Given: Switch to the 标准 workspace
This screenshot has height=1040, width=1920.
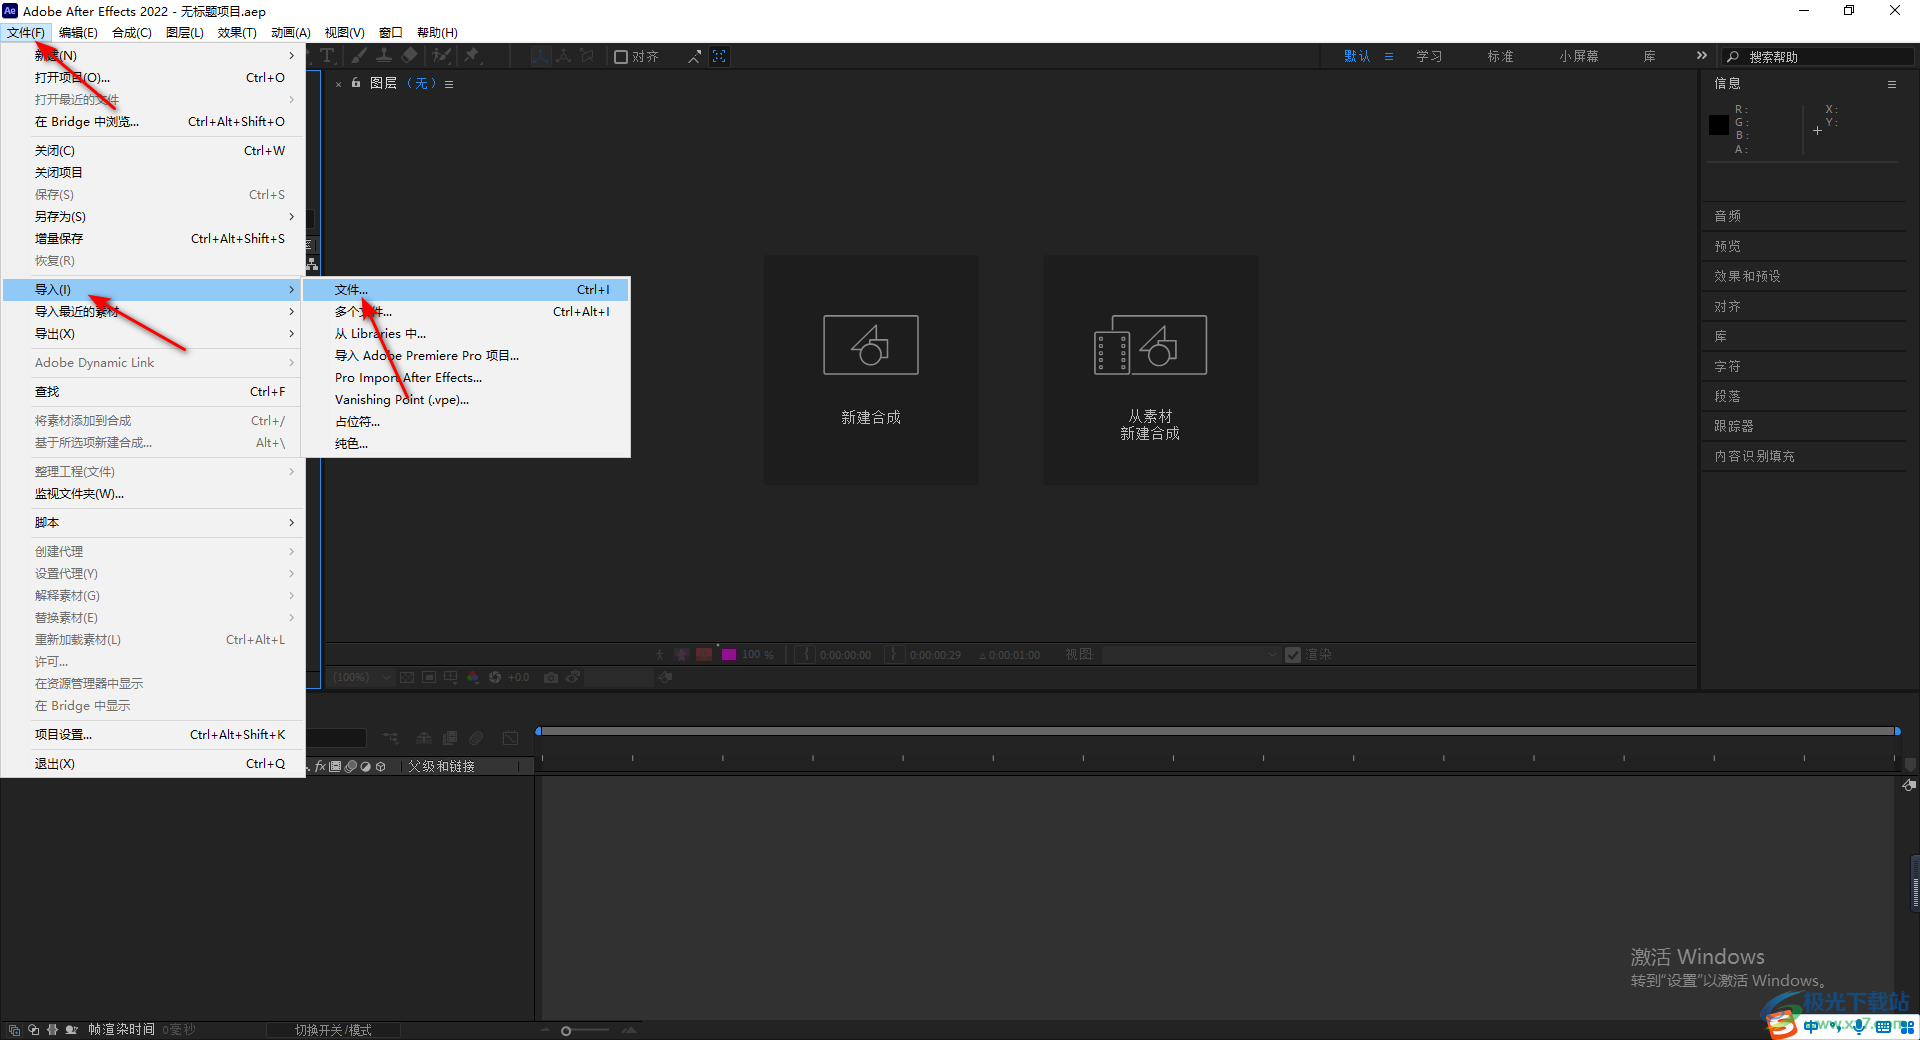Looking at the screenshot, I should (1500, 57).
